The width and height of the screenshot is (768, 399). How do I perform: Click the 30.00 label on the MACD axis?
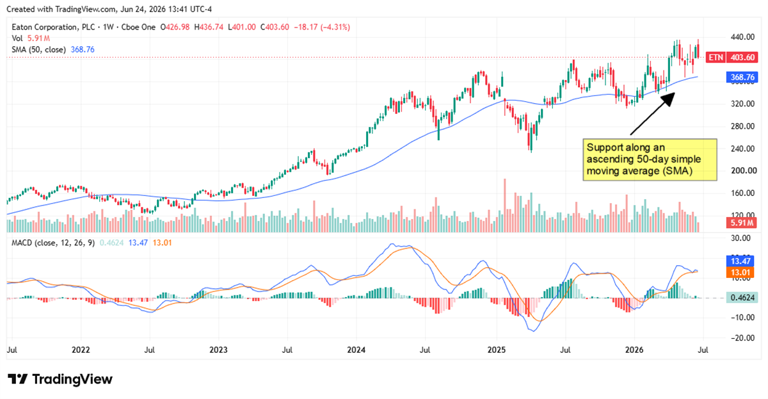pyautogui.click(x=741, y=238)
